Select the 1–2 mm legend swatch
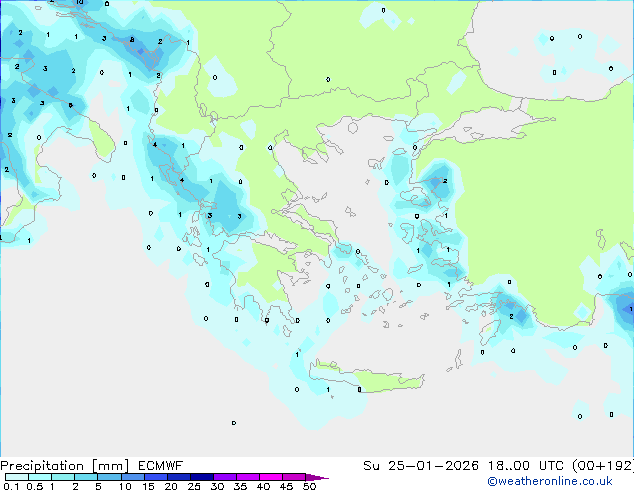This screenshot has height=490, width=634. tap(63, 477)
